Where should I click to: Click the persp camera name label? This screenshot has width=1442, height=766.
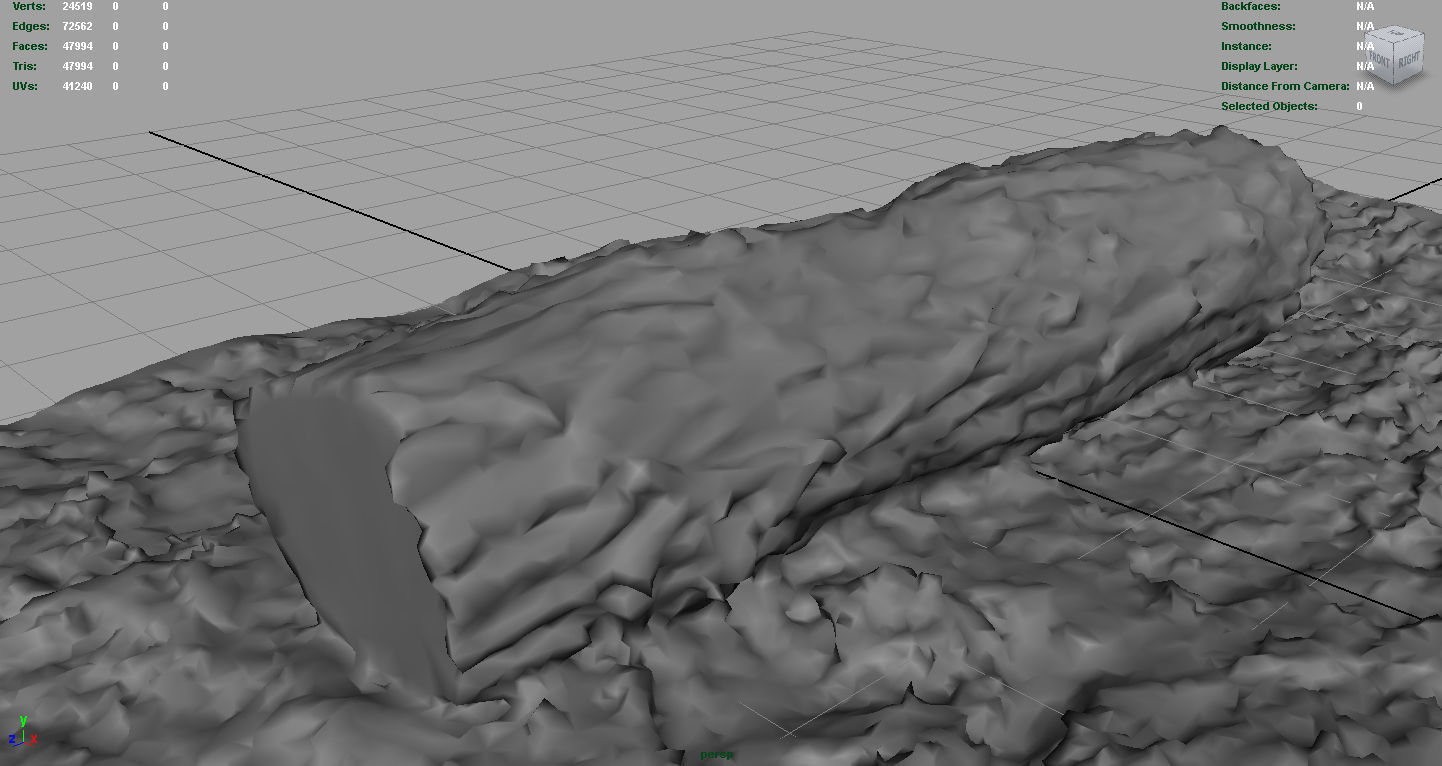pos(716,754)
